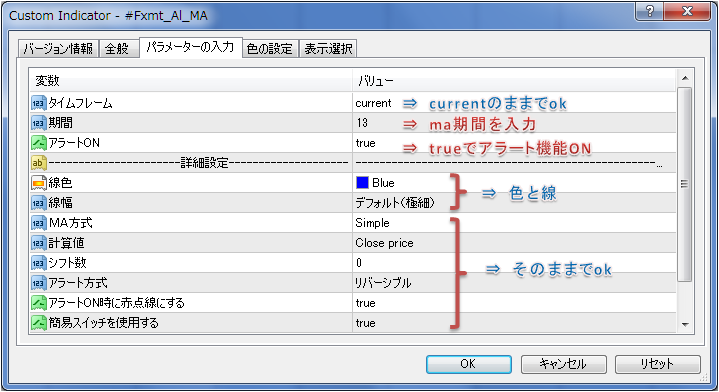Click the integer icon beside MA方式
The image size is (719, 392).
click(x=39, y=223)
